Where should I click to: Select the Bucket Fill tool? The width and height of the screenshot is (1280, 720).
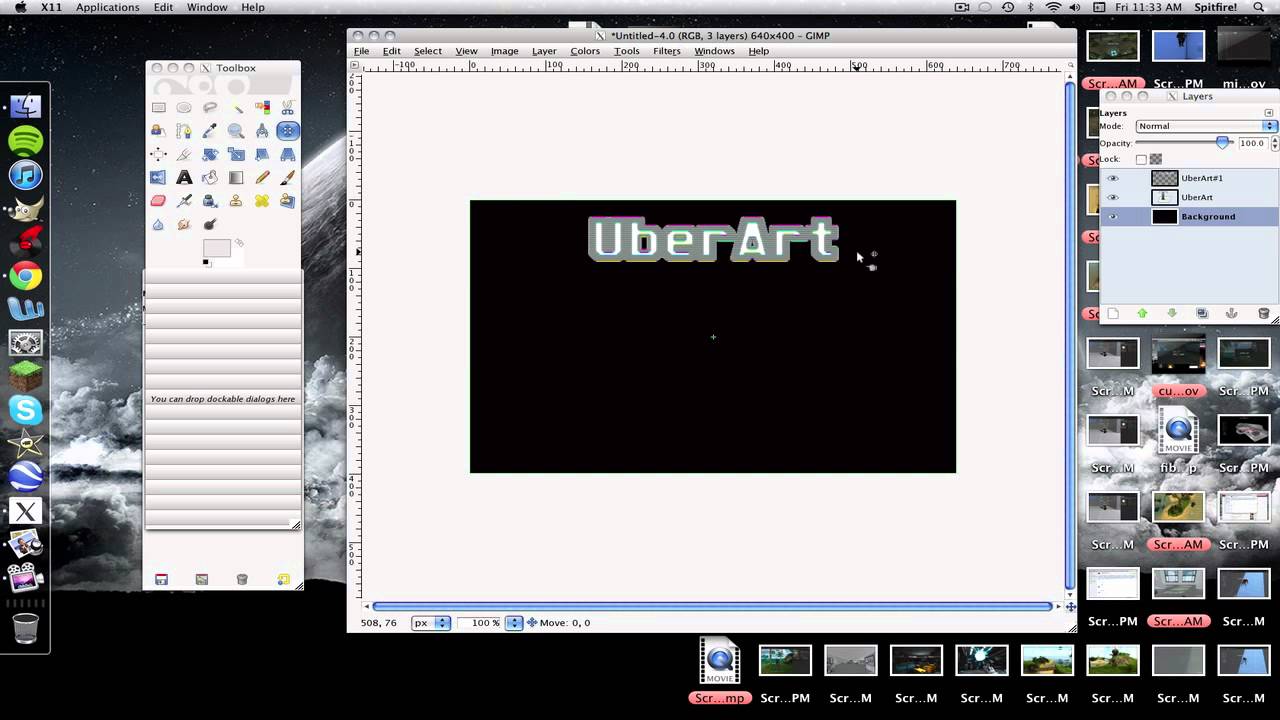210,177
